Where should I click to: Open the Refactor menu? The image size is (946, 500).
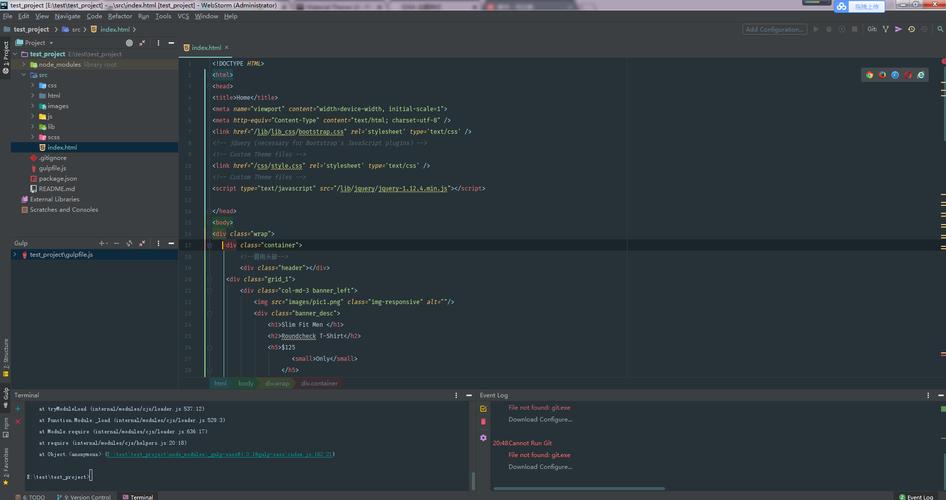(x=119, y=16)
